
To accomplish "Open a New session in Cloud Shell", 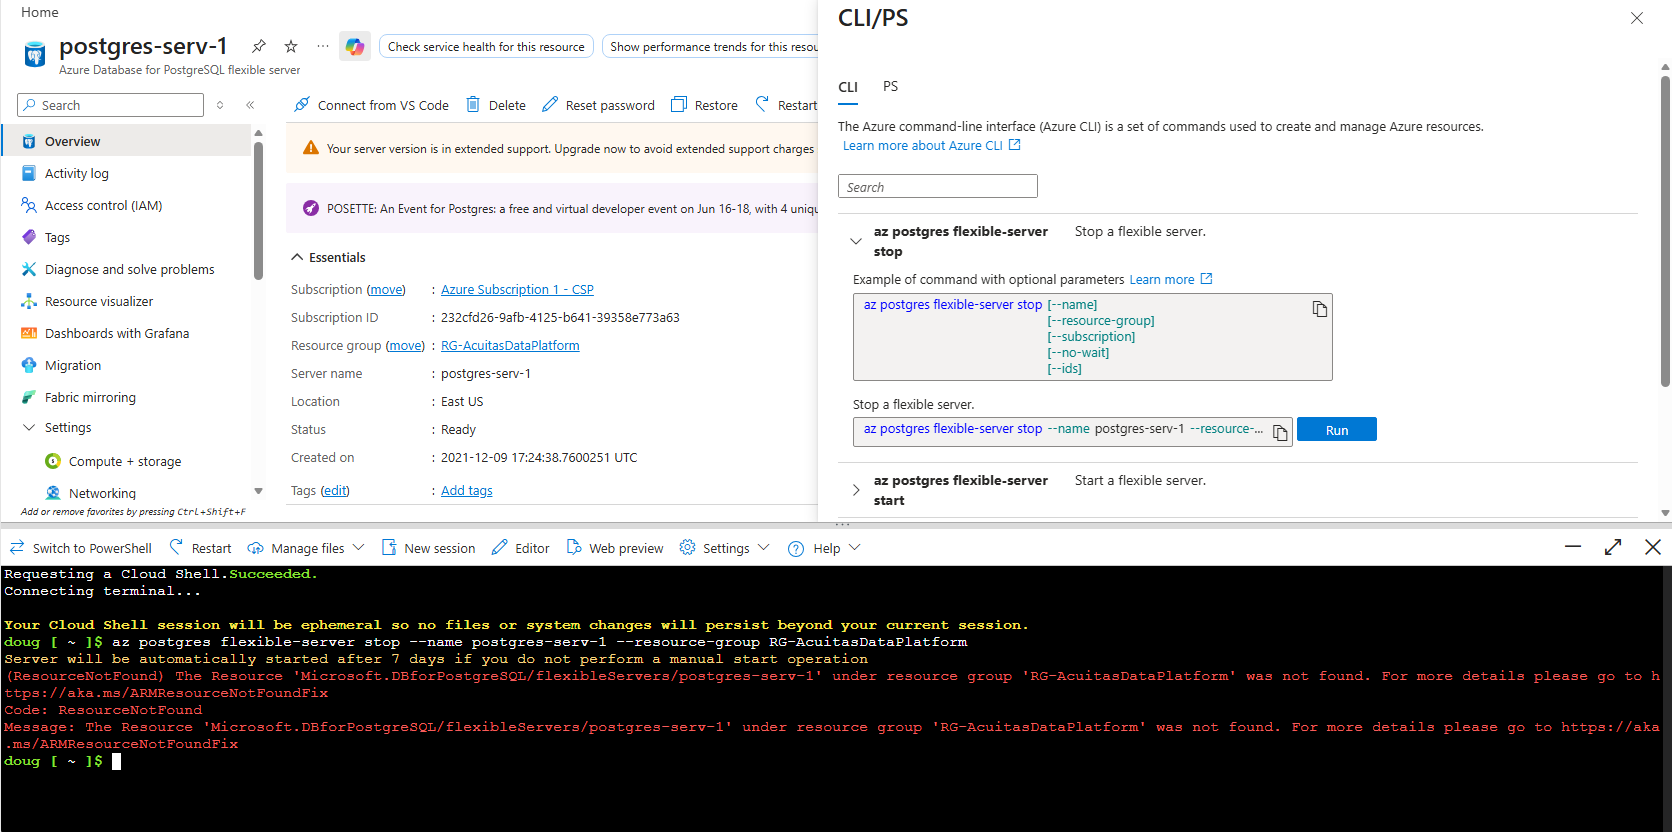I will pos(428,548).
